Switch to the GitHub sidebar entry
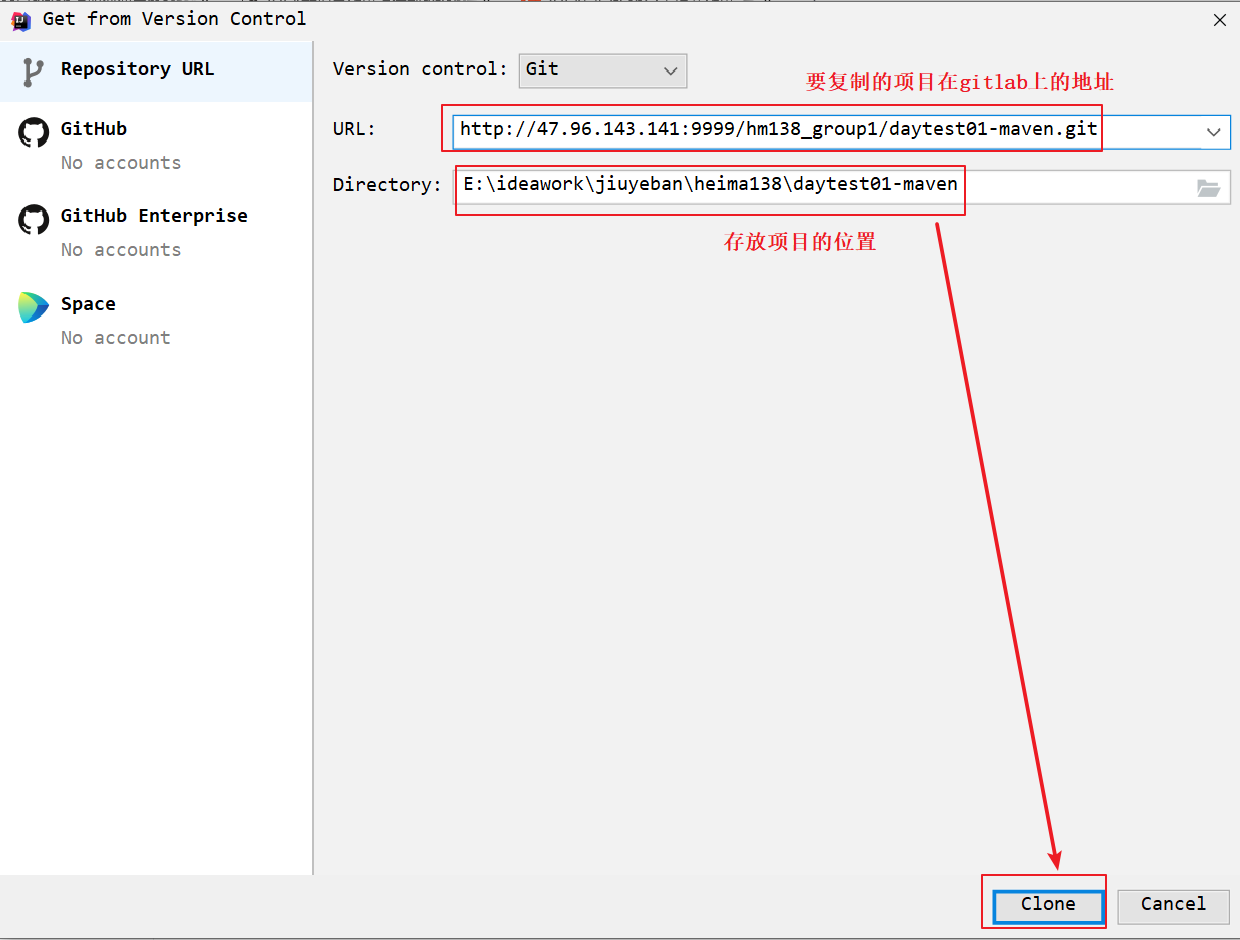 tap(94, 129)
